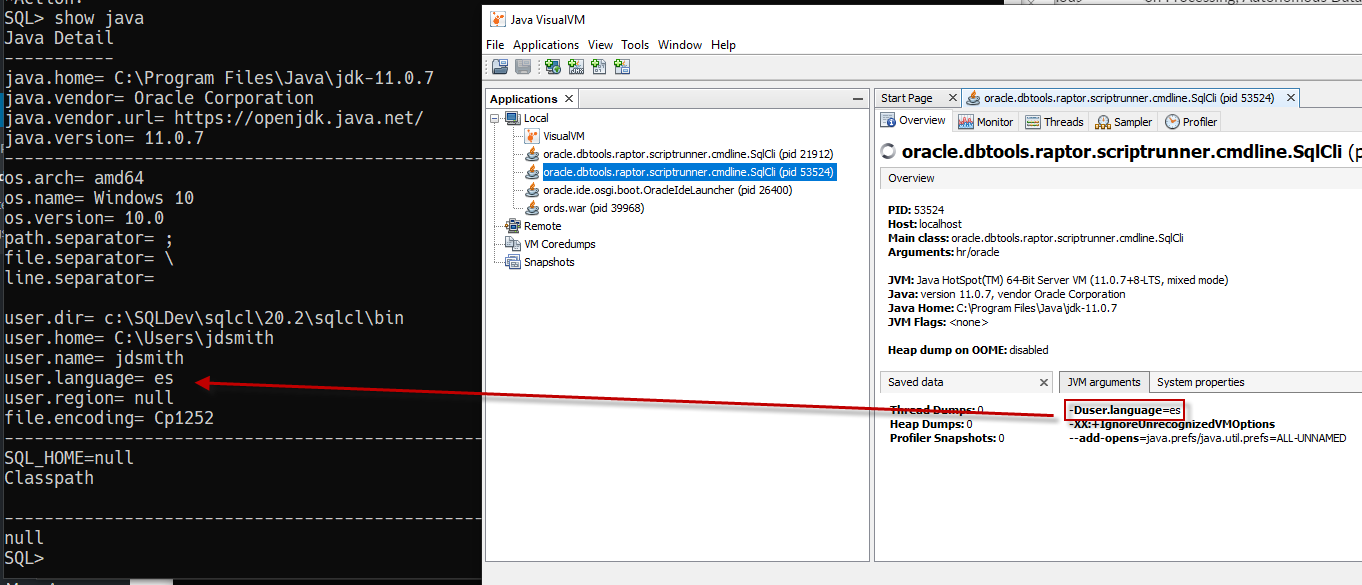This screenshot has height=585, width=1362.
Task: Click the Add JMX Connection toolbar icon
Action: [x=576, y=67]
